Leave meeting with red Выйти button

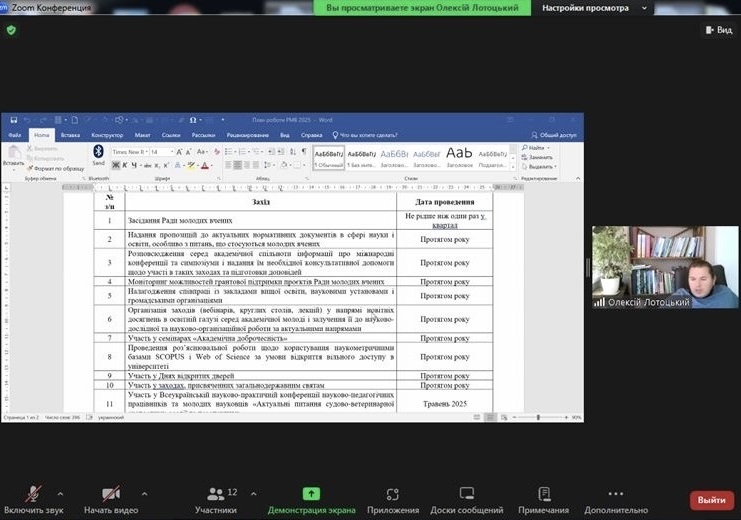point(711,500)
